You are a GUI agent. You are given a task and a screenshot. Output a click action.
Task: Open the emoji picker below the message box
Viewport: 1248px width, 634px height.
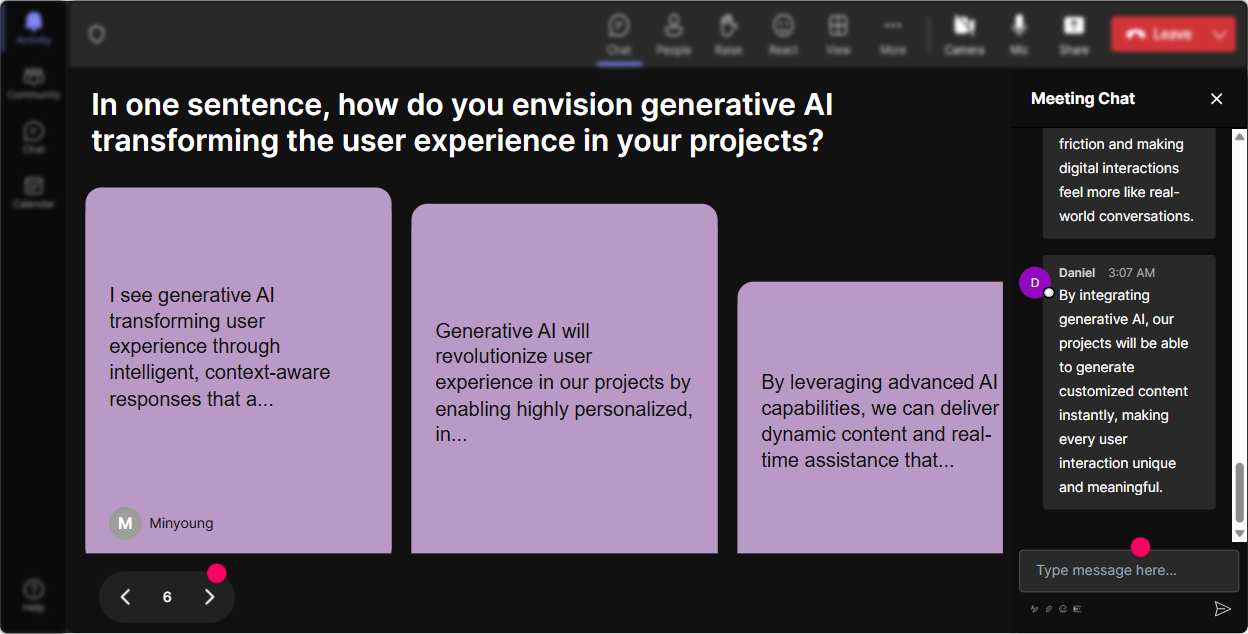1062,608
